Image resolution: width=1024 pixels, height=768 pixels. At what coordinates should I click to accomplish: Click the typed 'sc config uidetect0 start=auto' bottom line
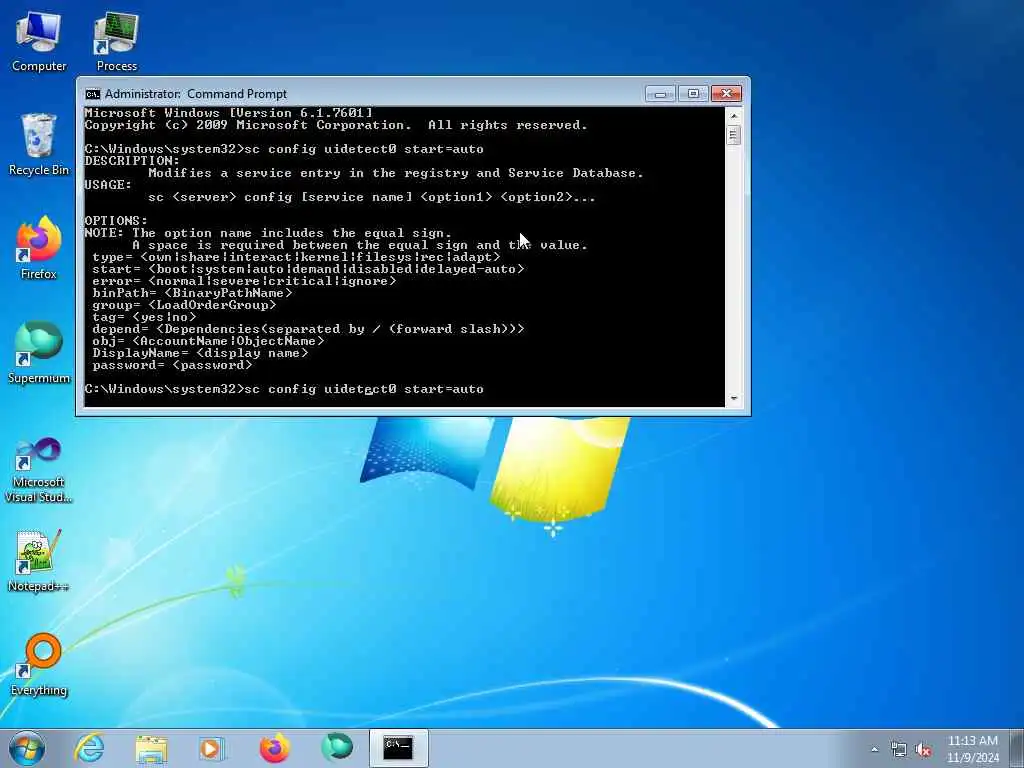(363, 389)
